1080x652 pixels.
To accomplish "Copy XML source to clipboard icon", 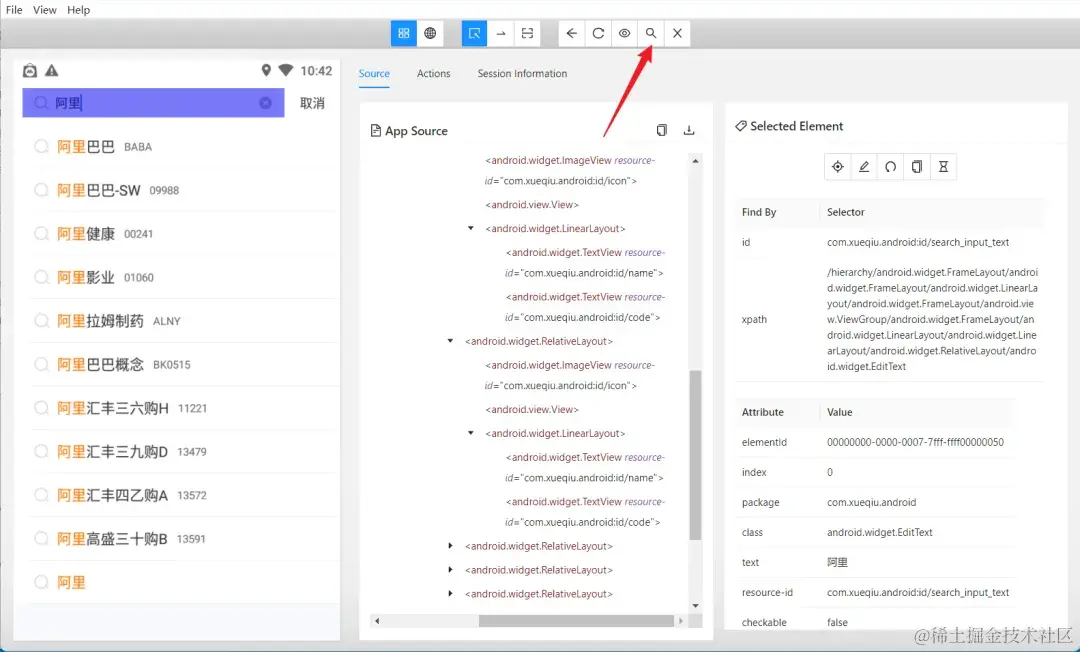I will click(x=661, y=130).
